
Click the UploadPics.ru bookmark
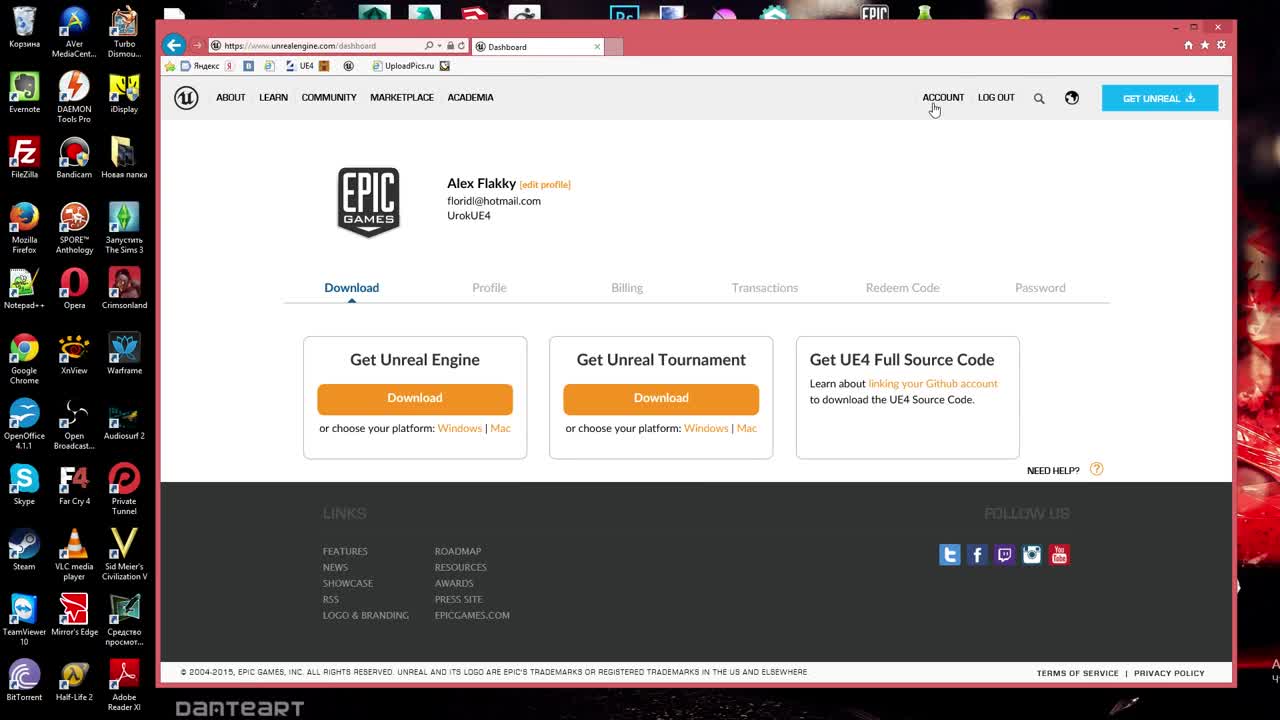point(403,66)
